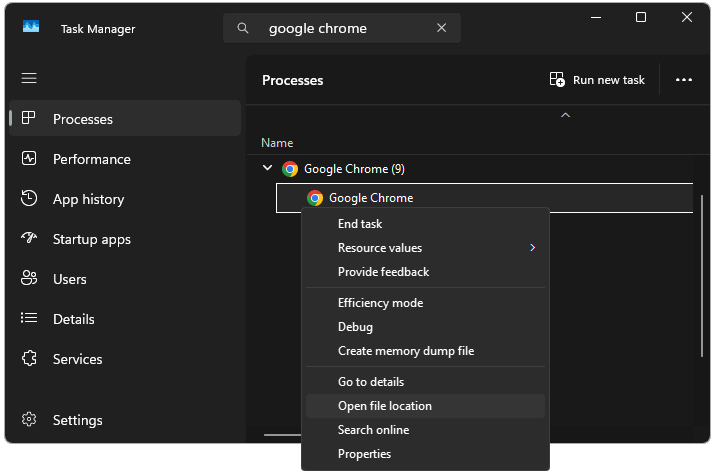The width and height of the screenshot is (714, 473).
Task: Choose Provide feedback in context menu
Action: click(425, 272)
